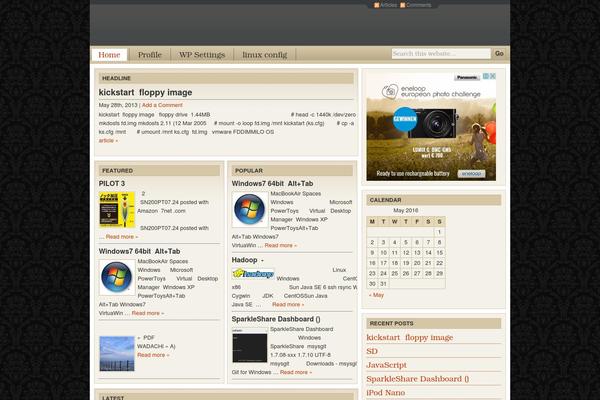Open the Articles feed link
600x400 pixels.
pyautogui.click(x=388, y=5)
